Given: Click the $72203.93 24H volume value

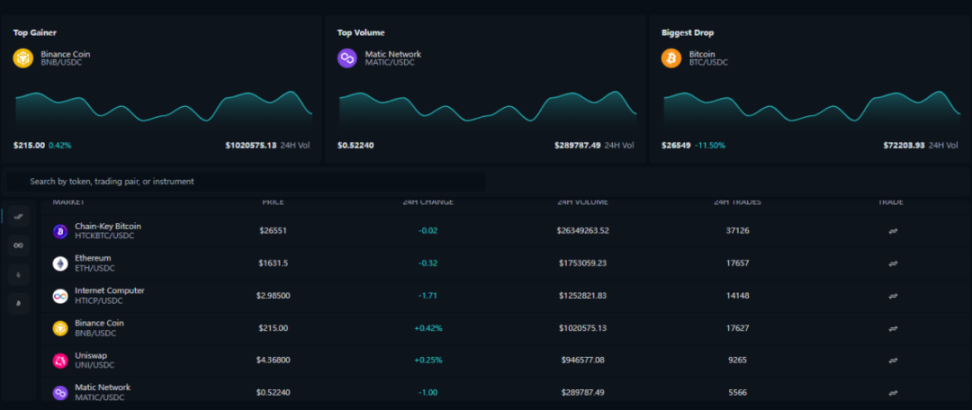Looking at the screenshot, I should (904, 146).
